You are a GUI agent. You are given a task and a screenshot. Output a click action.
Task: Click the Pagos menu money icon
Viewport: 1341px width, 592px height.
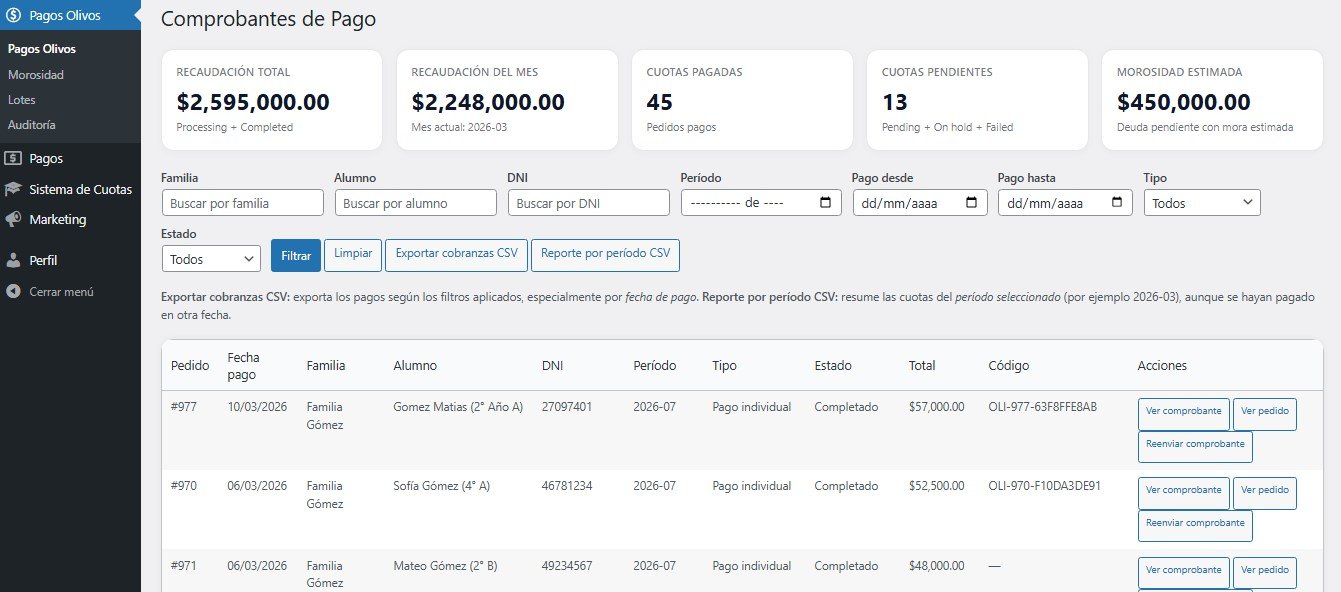pos(13,158)
